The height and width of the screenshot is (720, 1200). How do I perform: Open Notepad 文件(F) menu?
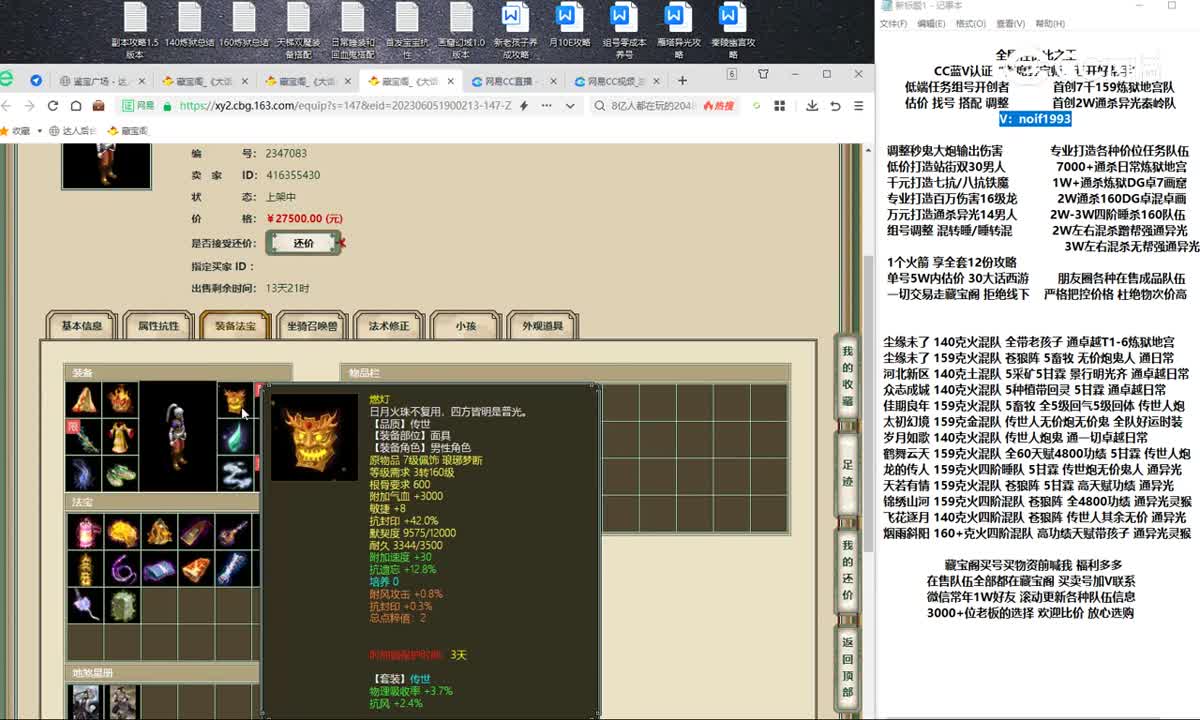[896, 23]
